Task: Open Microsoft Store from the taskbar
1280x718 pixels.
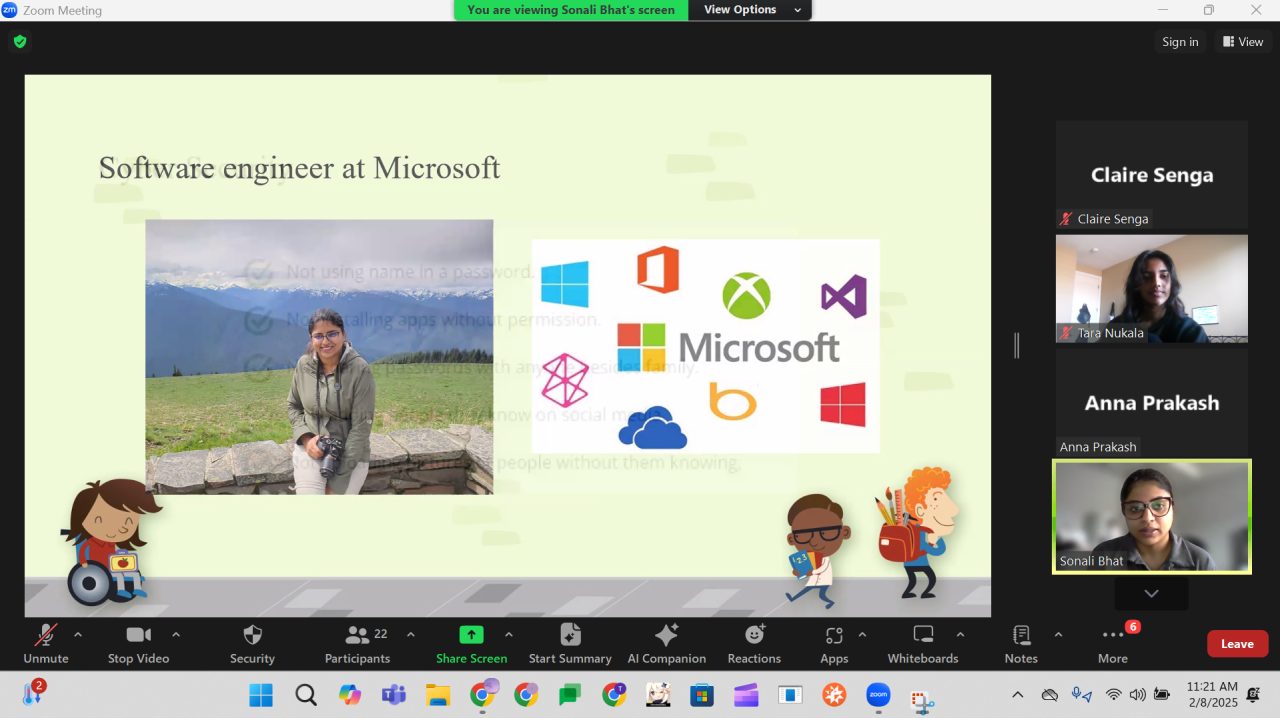Action: coord(702,694)
